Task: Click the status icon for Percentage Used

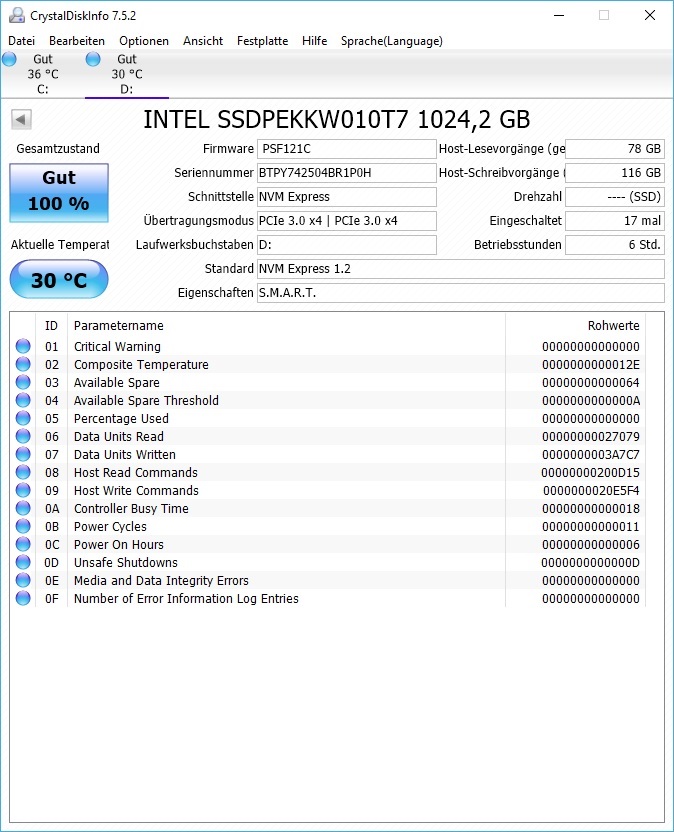Action: pos(23,418)
